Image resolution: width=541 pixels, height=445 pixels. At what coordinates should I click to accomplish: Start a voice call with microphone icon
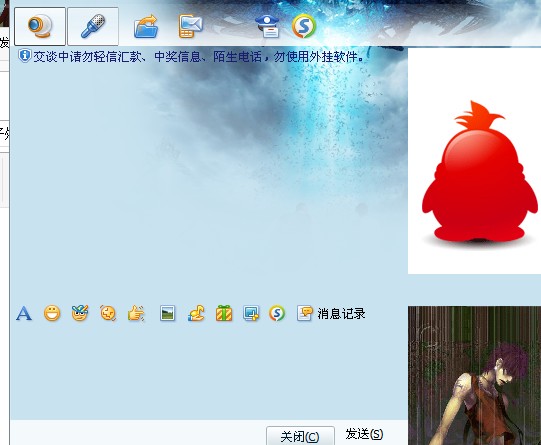pyautogui.click(x=93, y=26)
